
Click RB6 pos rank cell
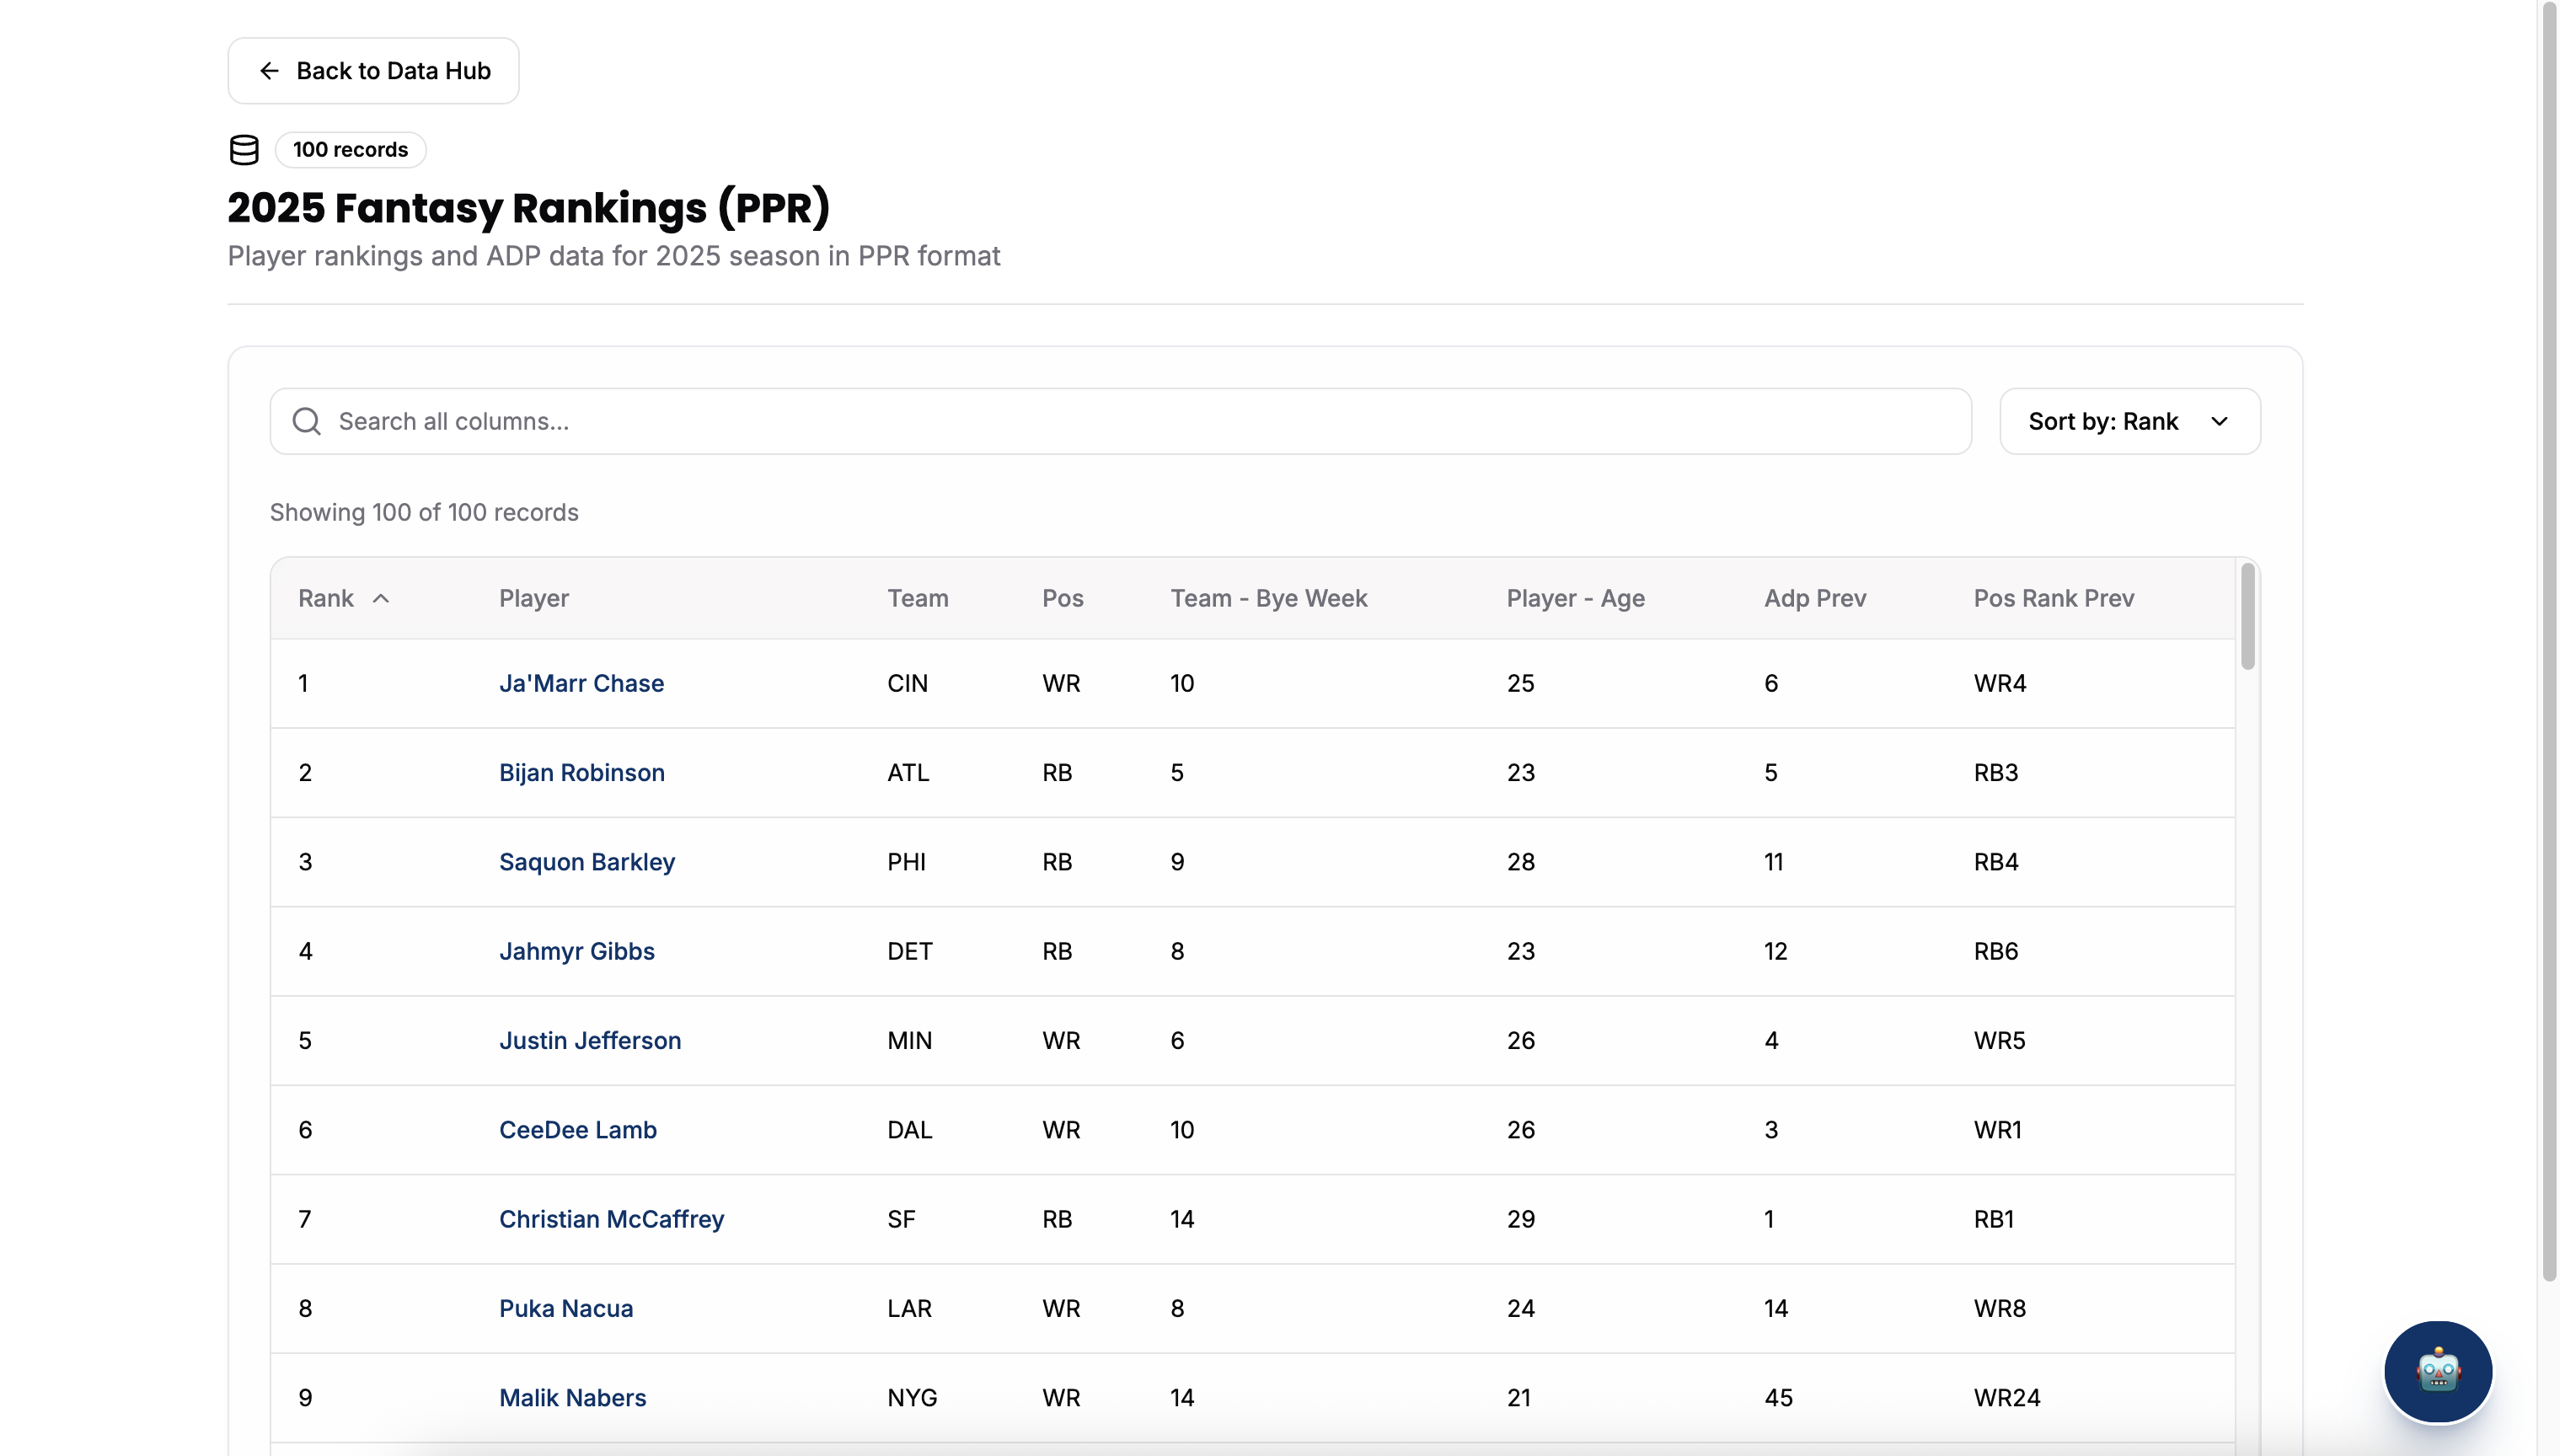(x=1996, y=951)
